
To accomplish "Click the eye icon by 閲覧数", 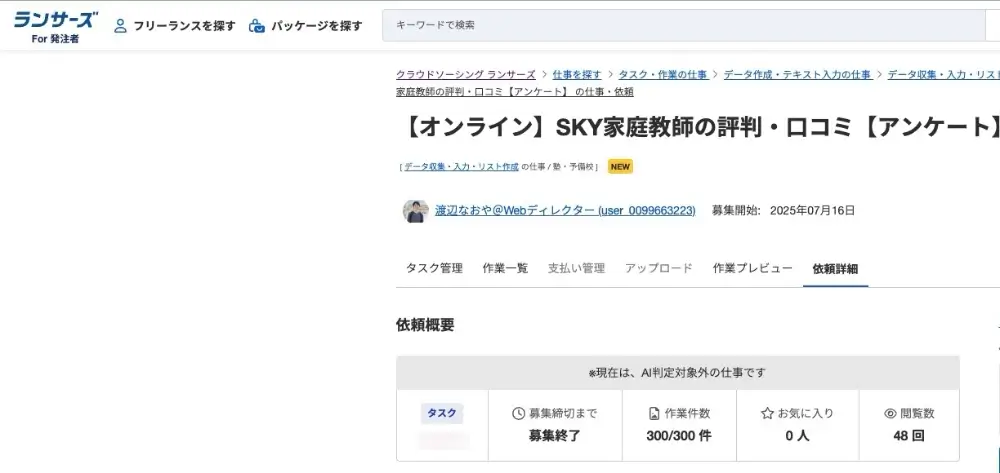I will (x=890, y=414).
